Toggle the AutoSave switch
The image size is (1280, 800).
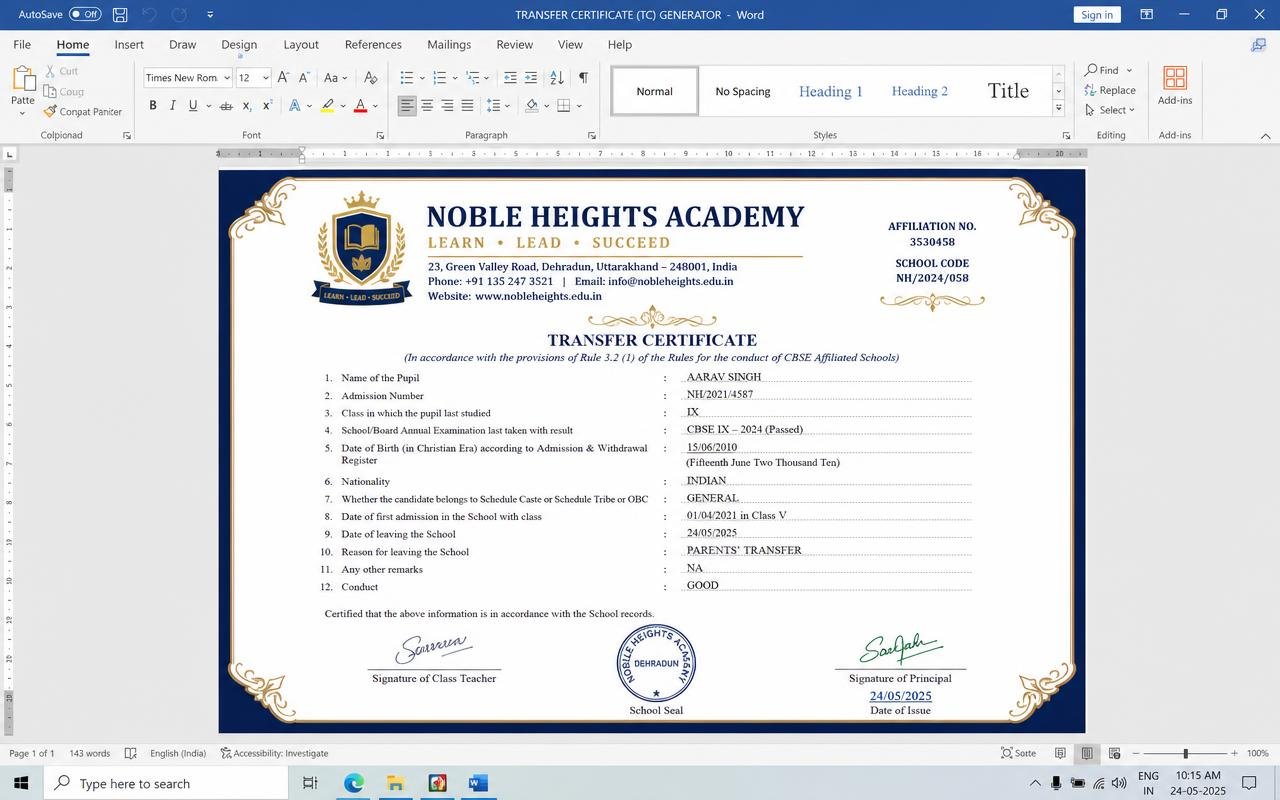(x=85, y=14)
